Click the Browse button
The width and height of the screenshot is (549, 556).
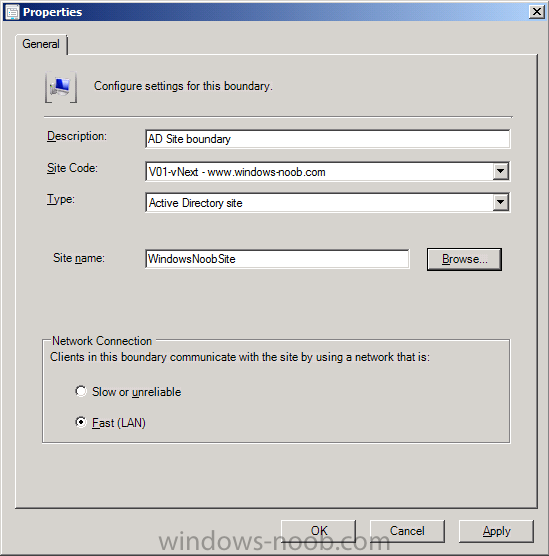(x=464, y=259)
